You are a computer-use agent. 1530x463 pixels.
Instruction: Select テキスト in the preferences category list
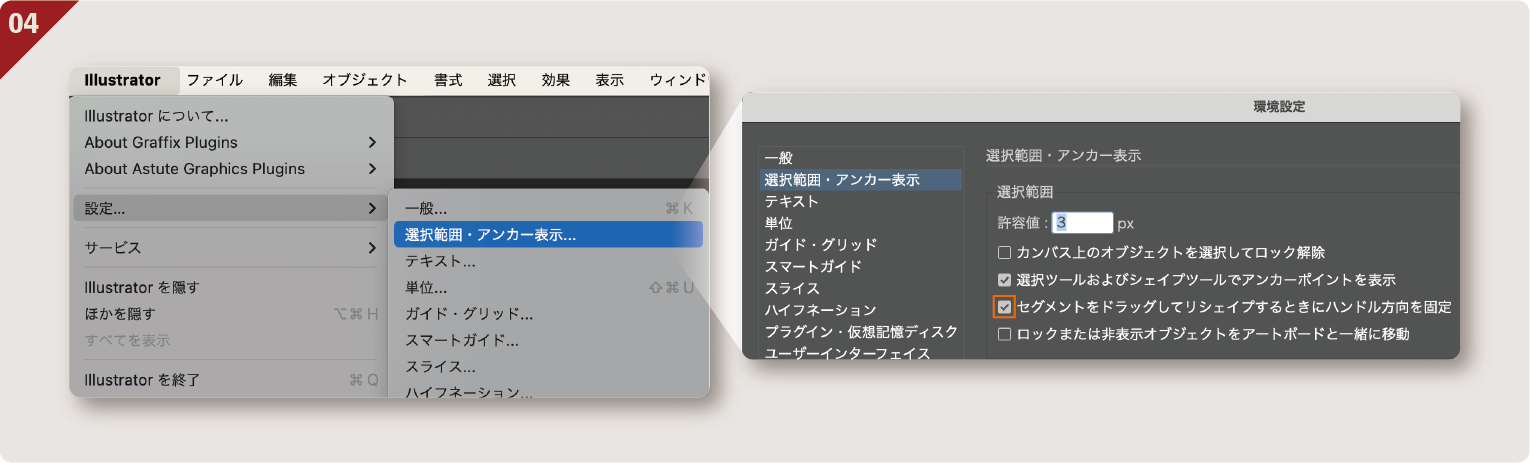click(791, 201)
